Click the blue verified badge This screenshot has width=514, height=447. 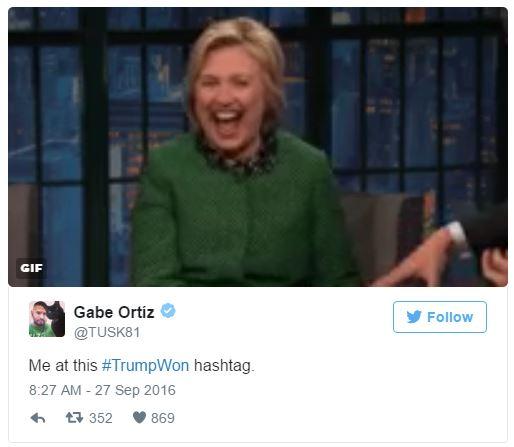[x=168, y=311]
